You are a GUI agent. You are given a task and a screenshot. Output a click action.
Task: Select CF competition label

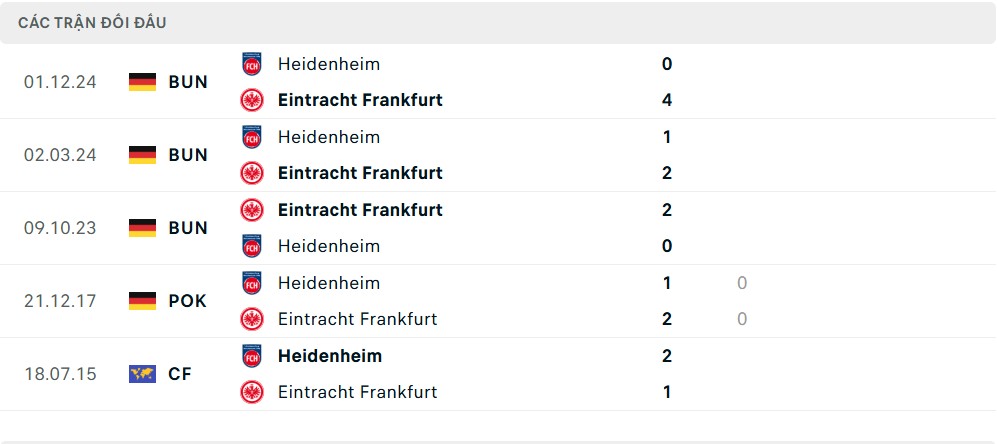(180, 374)
